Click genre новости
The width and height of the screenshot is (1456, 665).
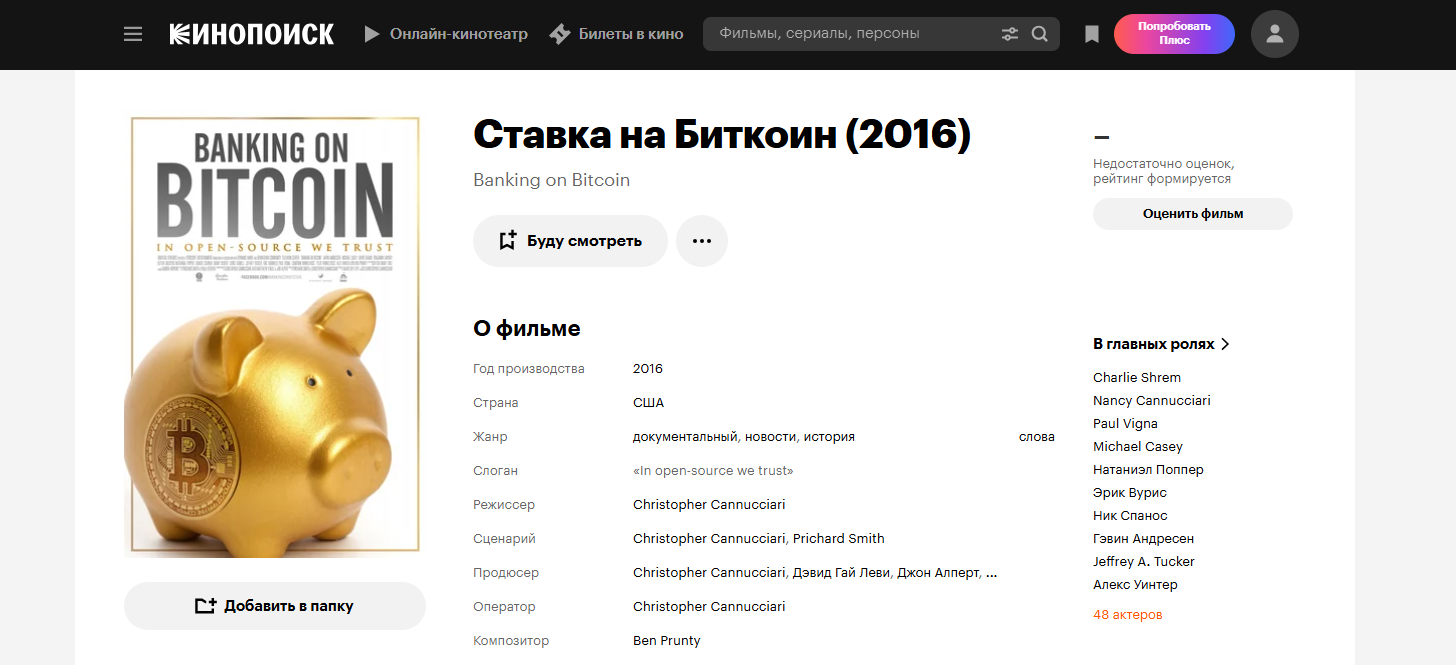pyautogui.click(x=771, y=437)
